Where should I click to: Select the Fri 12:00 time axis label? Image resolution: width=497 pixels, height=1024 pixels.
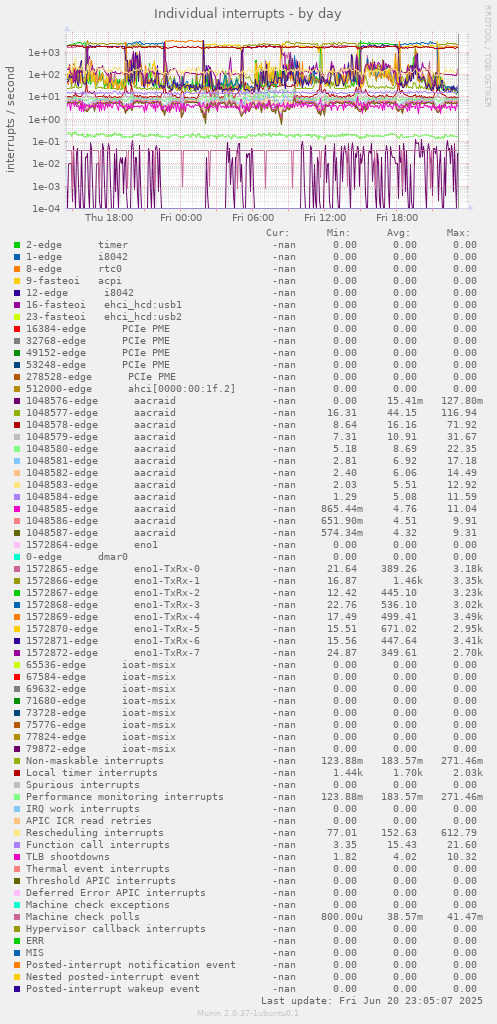click(x=324, y=218)
